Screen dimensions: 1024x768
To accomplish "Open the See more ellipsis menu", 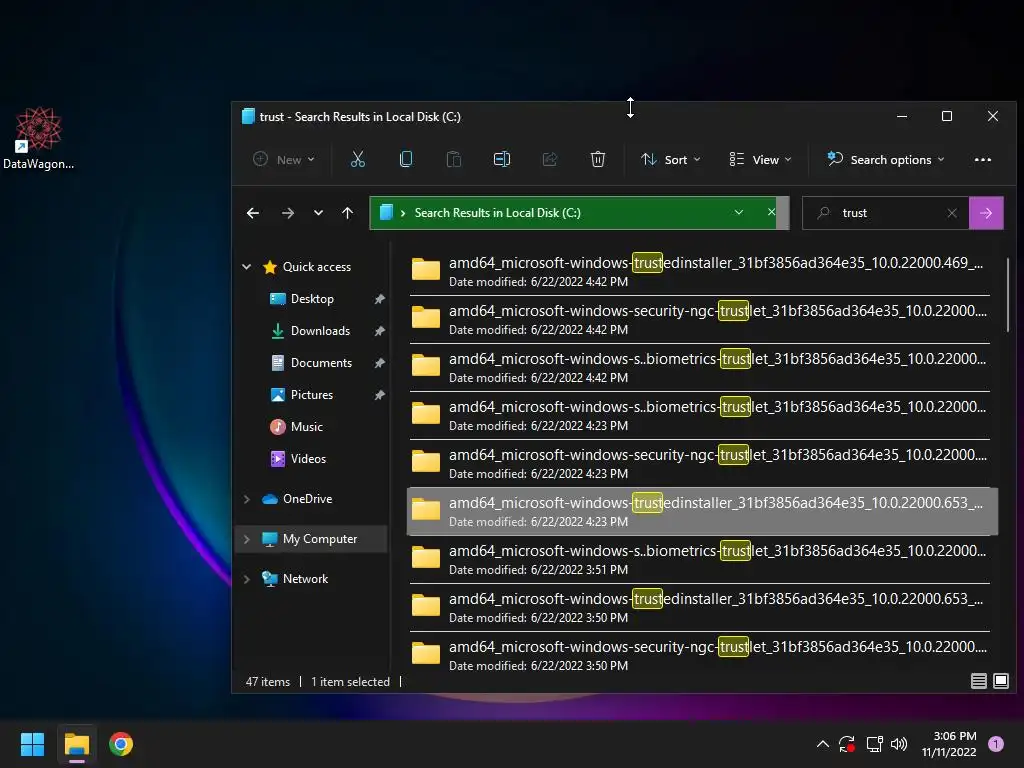I will point(983,159).
